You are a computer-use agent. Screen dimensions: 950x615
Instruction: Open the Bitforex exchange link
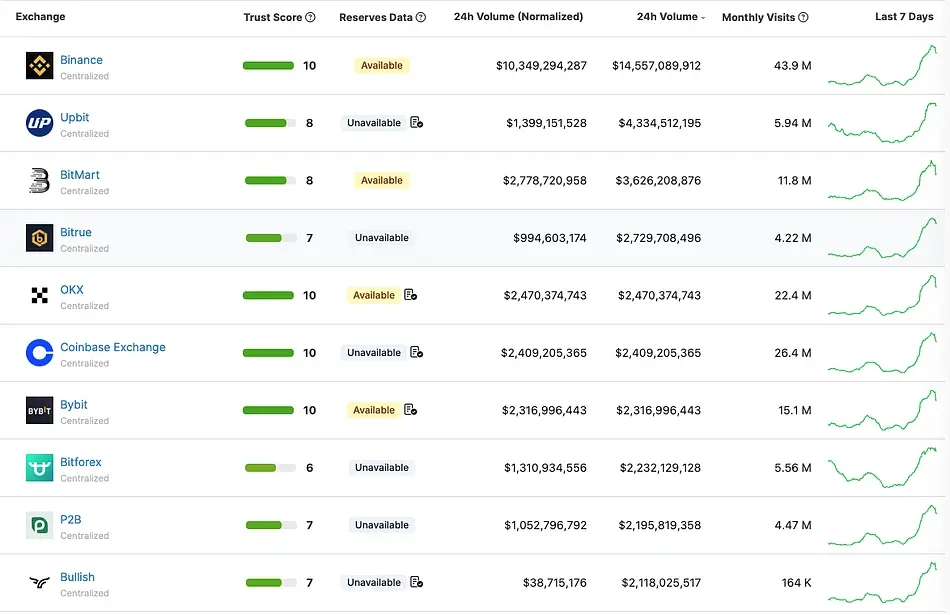tap(81, 462)
